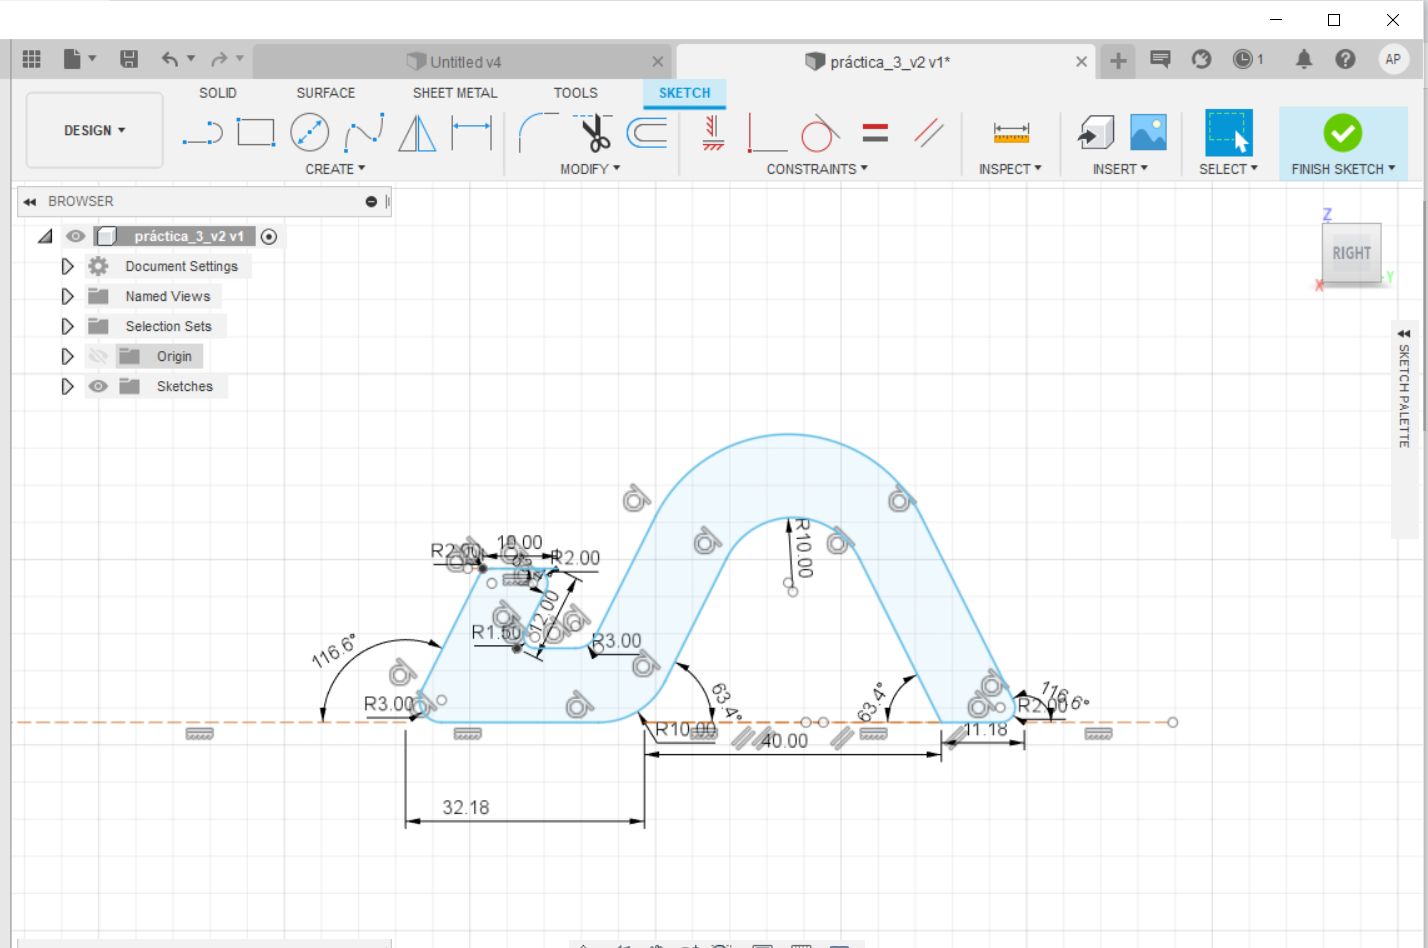Switch to the SKETCH tab
Viewport: 1428px width, 948px height.
point(684,93)
